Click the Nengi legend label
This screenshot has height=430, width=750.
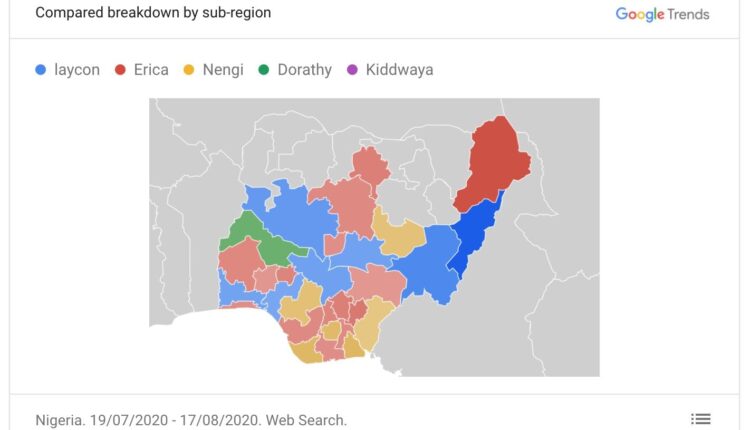223,70
